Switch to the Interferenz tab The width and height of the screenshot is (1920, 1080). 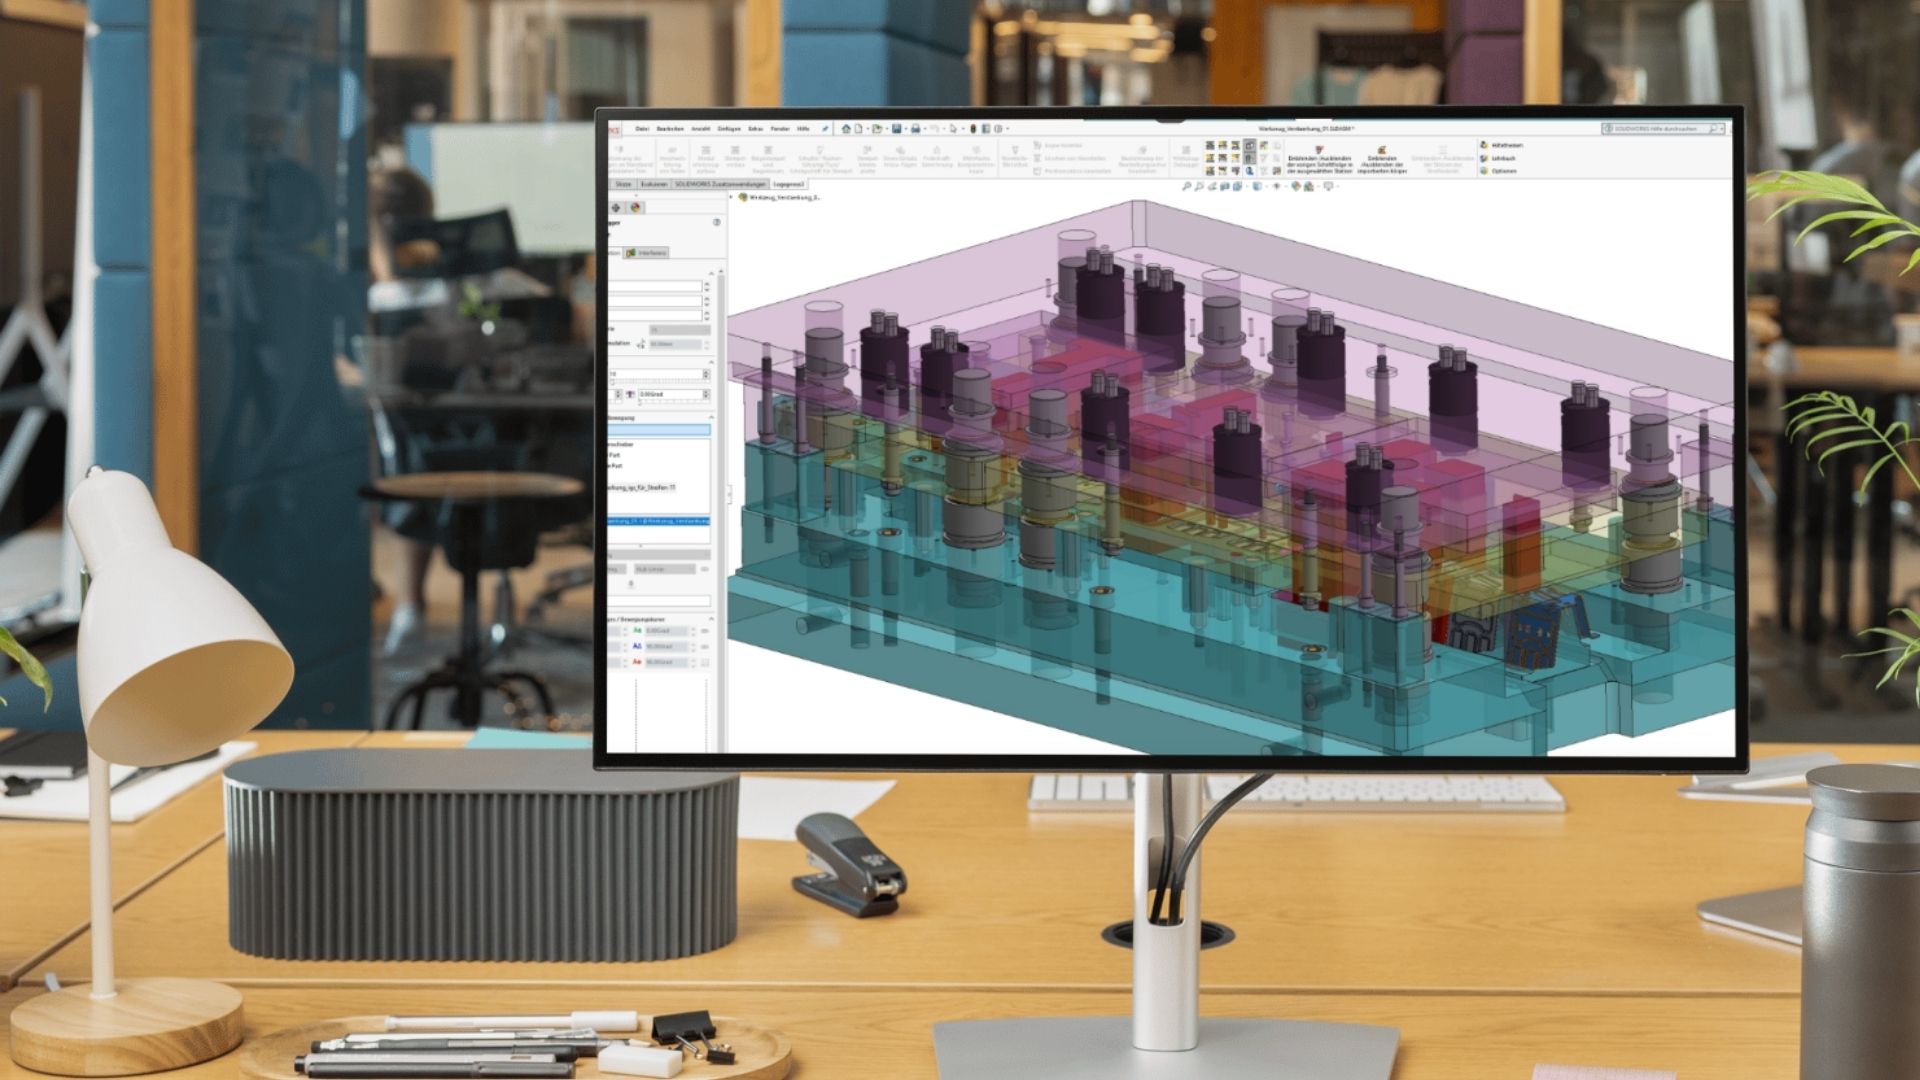647,253
